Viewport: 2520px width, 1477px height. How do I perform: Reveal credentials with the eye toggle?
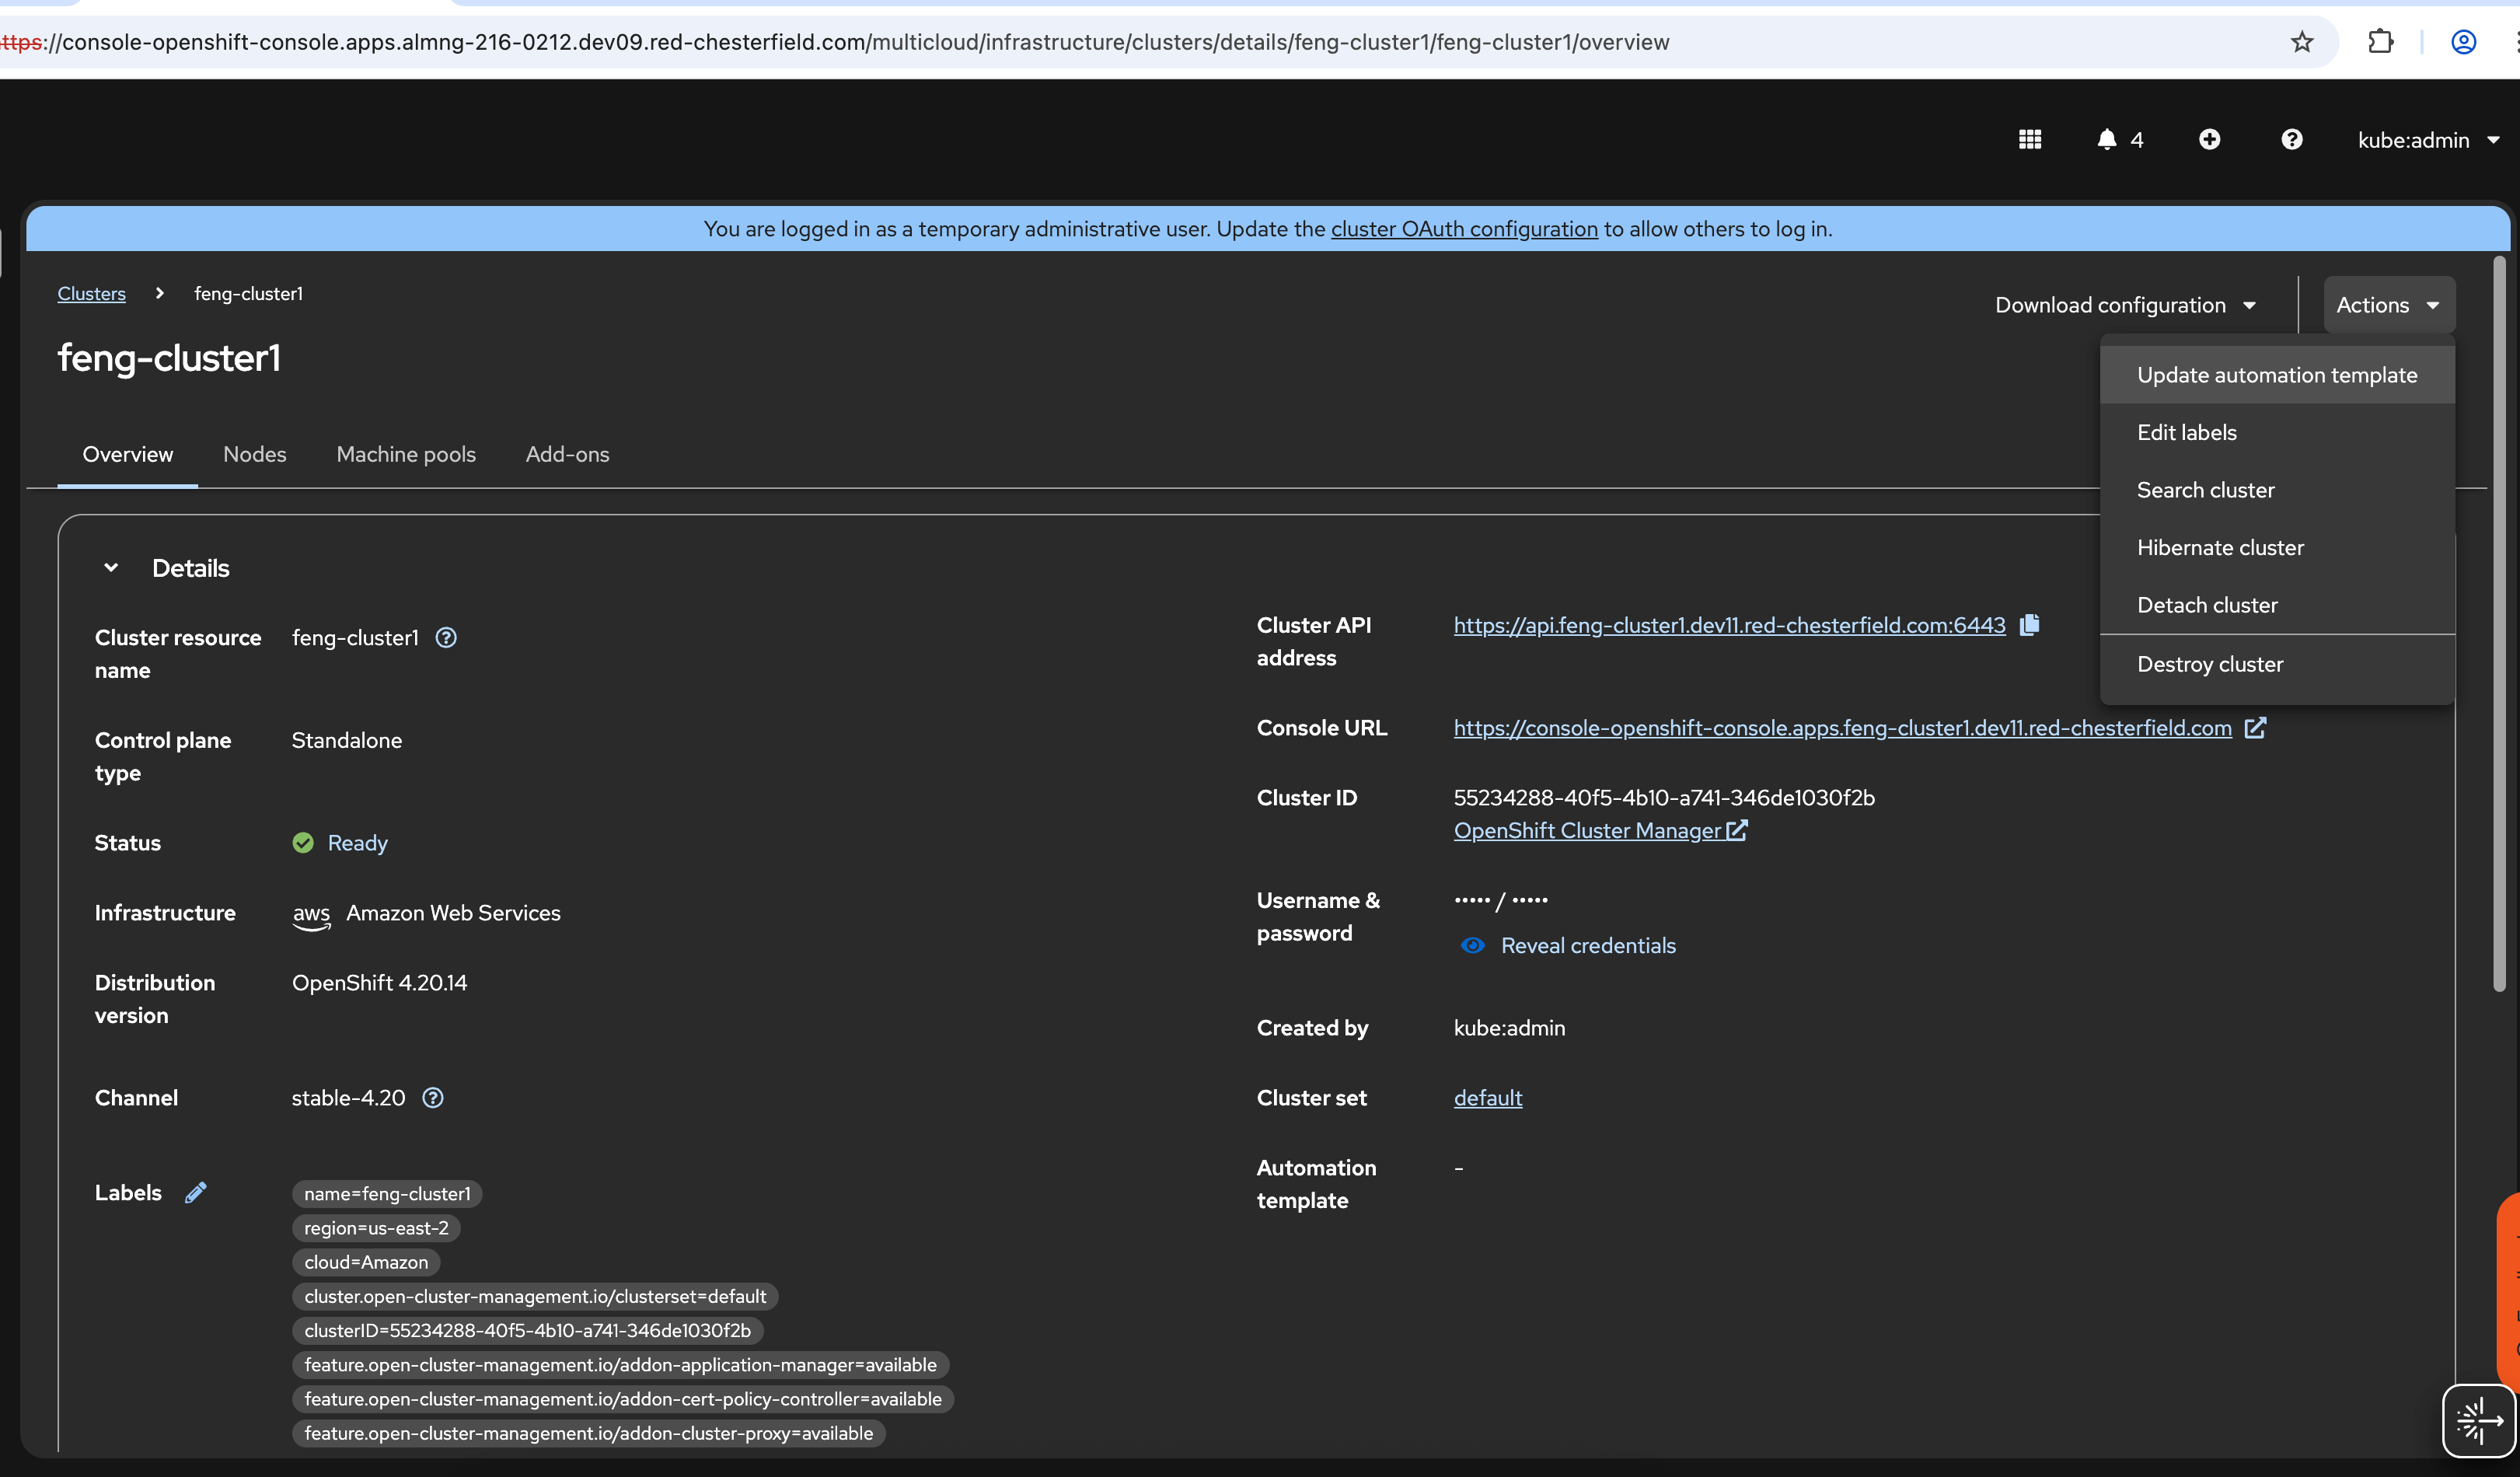(x=1472, y=946)
